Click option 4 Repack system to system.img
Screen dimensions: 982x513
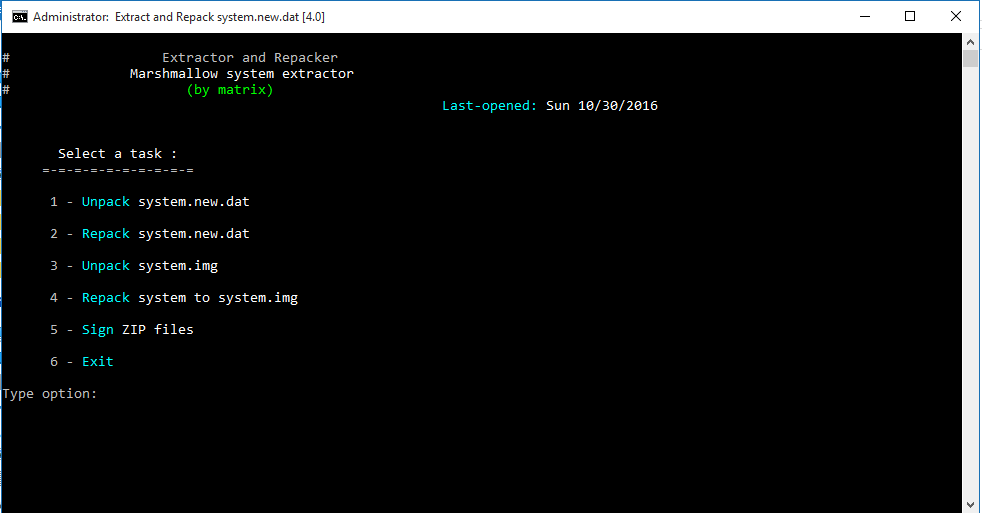coord(174,298)
